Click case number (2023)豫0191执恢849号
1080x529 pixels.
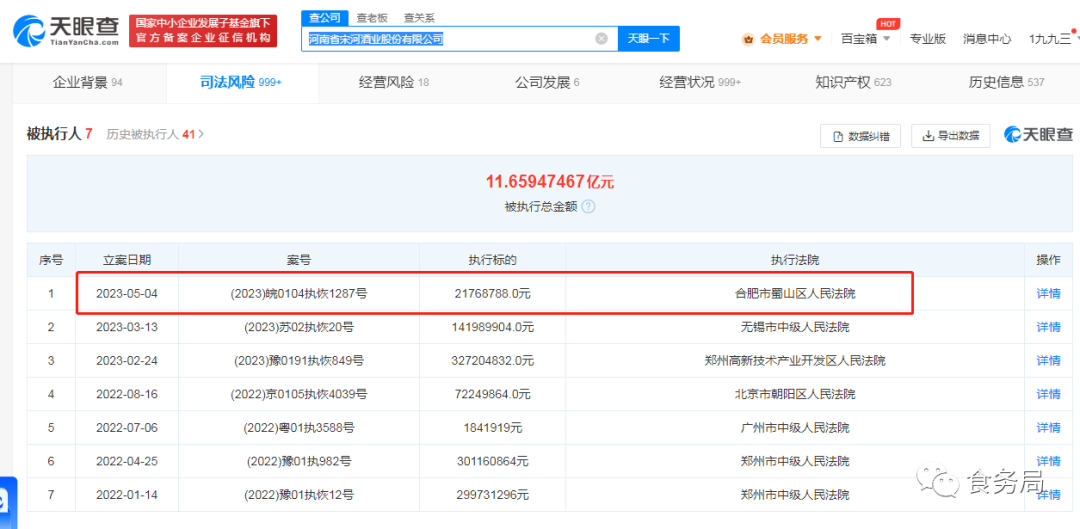(x=298, y=360)
